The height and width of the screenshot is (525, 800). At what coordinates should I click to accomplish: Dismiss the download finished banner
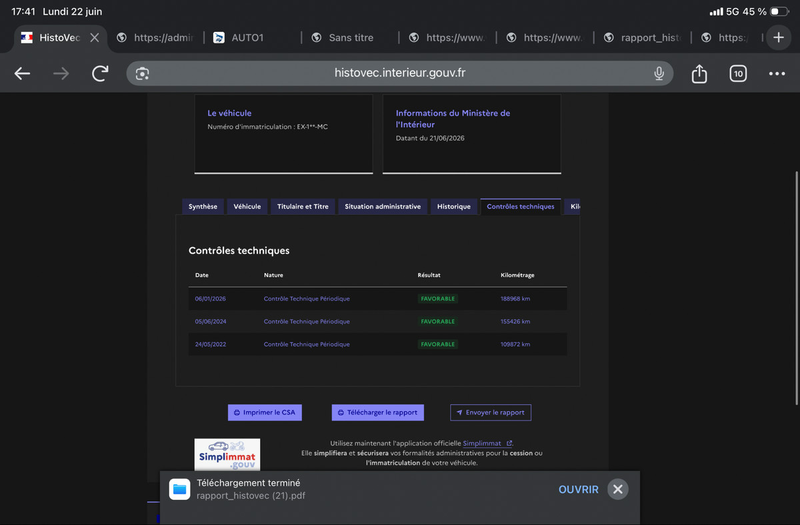[617, 489]
